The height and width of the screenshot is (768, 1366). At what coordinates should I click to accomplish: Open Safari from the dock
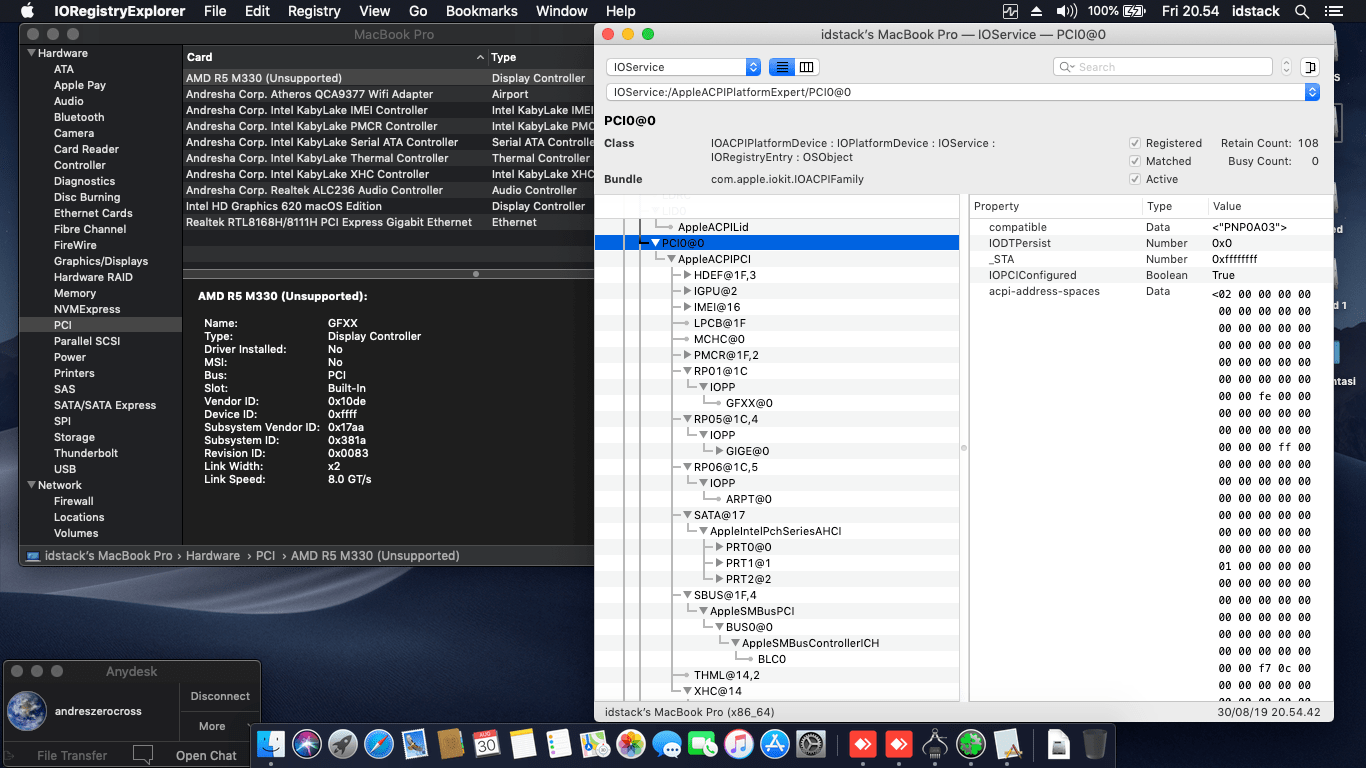tap(379, 744)
